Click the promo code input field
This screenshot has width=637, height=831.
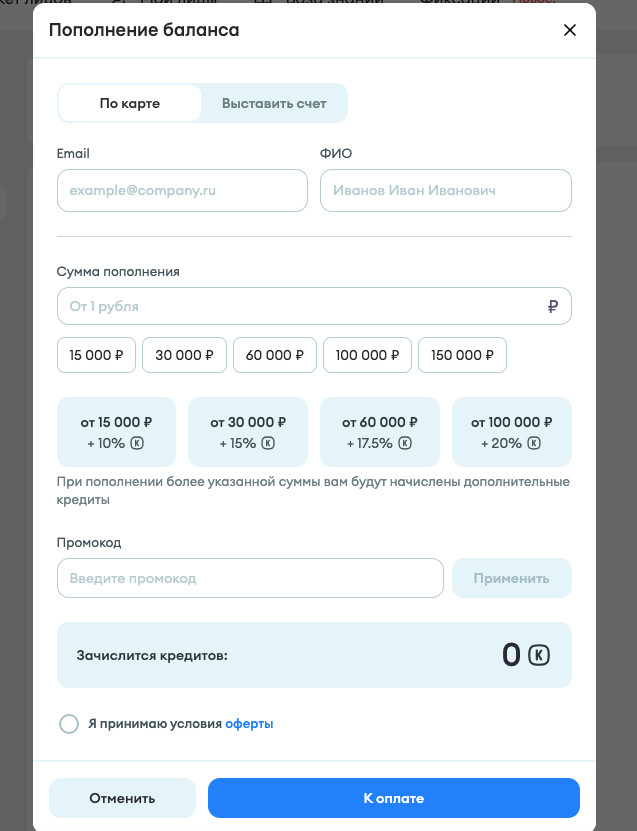[250, 578]
